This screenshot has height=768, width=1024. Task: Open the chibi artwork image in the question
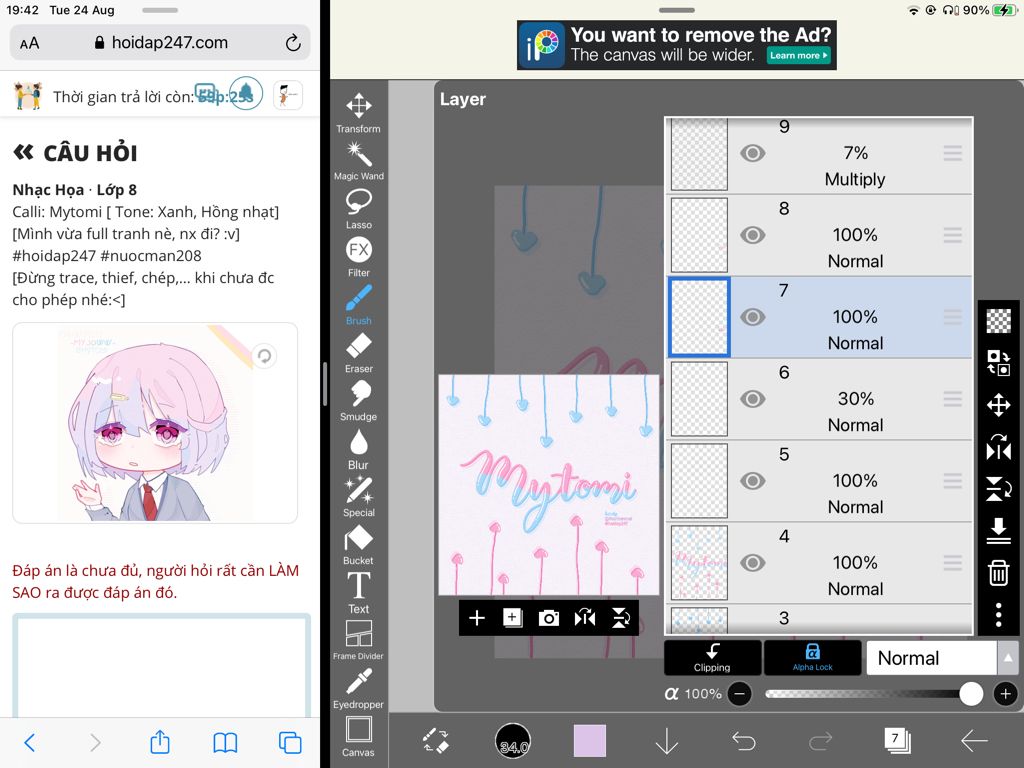pyautogui.click(x=155, y=423)
